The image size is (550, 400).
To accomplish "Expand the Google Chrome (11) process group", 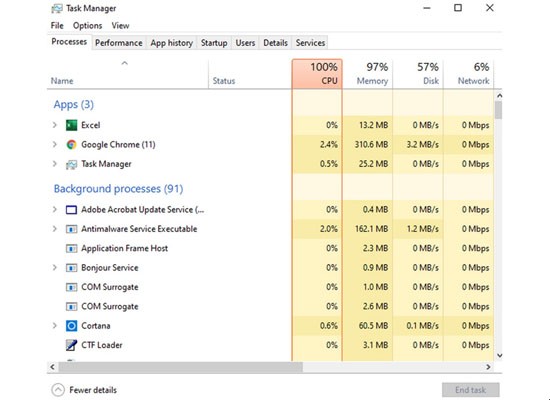I will [55, 144].
